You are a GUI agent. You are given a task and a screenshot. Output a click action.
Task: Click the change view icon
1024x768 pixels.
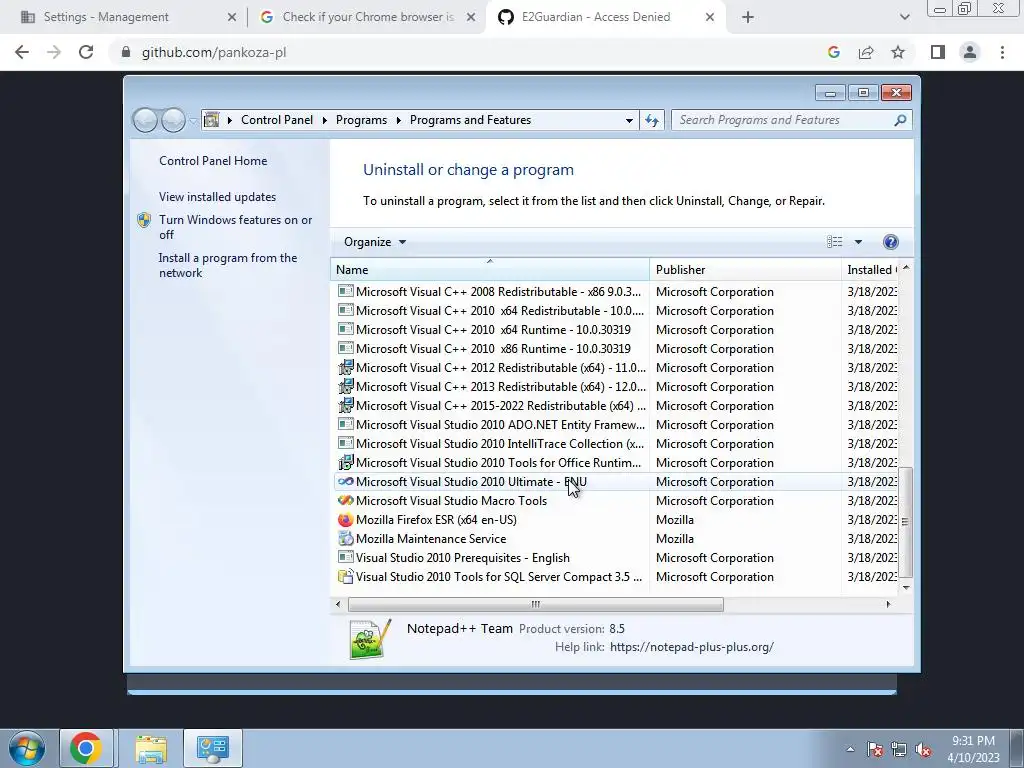coord(835,242)
